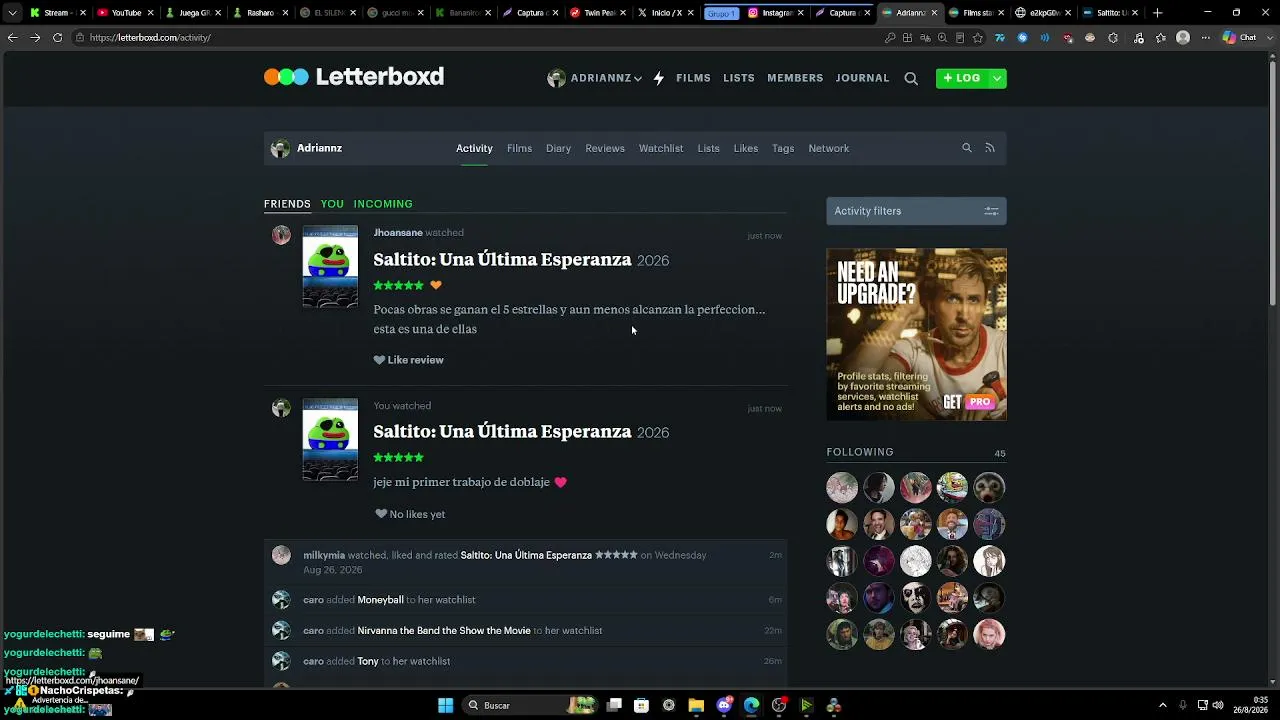The width and height of the screenshot is (1280, 720).
Task: Click the heart next to No likes yet
Action: pyautogui.click(x=381, y=514)
